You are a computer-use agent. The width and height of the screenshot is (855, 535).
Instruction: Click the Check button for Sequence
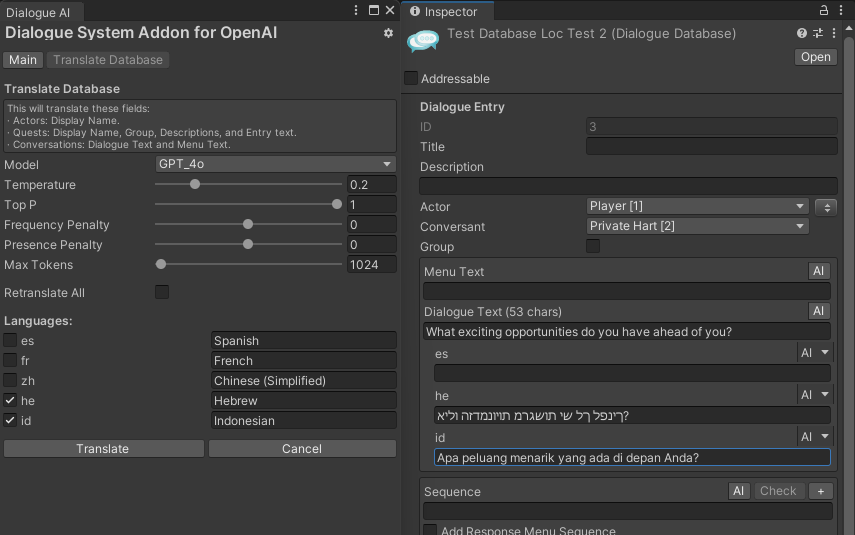778,491
